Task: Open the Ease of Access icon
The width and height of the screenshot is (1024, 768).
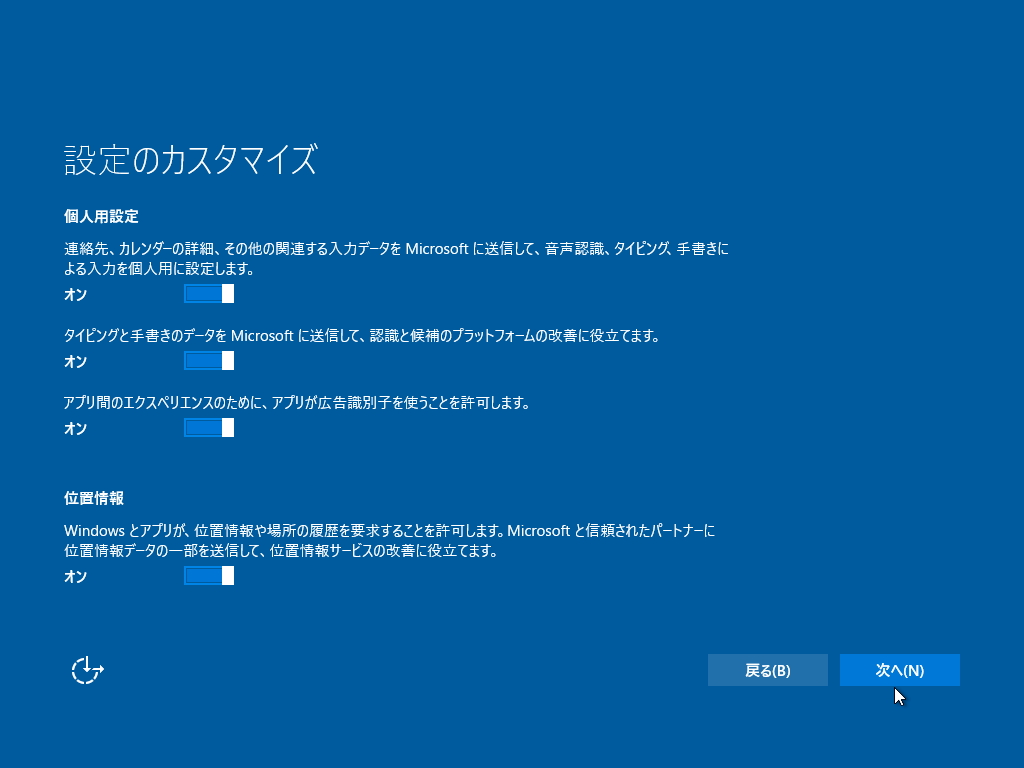Action: [x=88, y=670]
